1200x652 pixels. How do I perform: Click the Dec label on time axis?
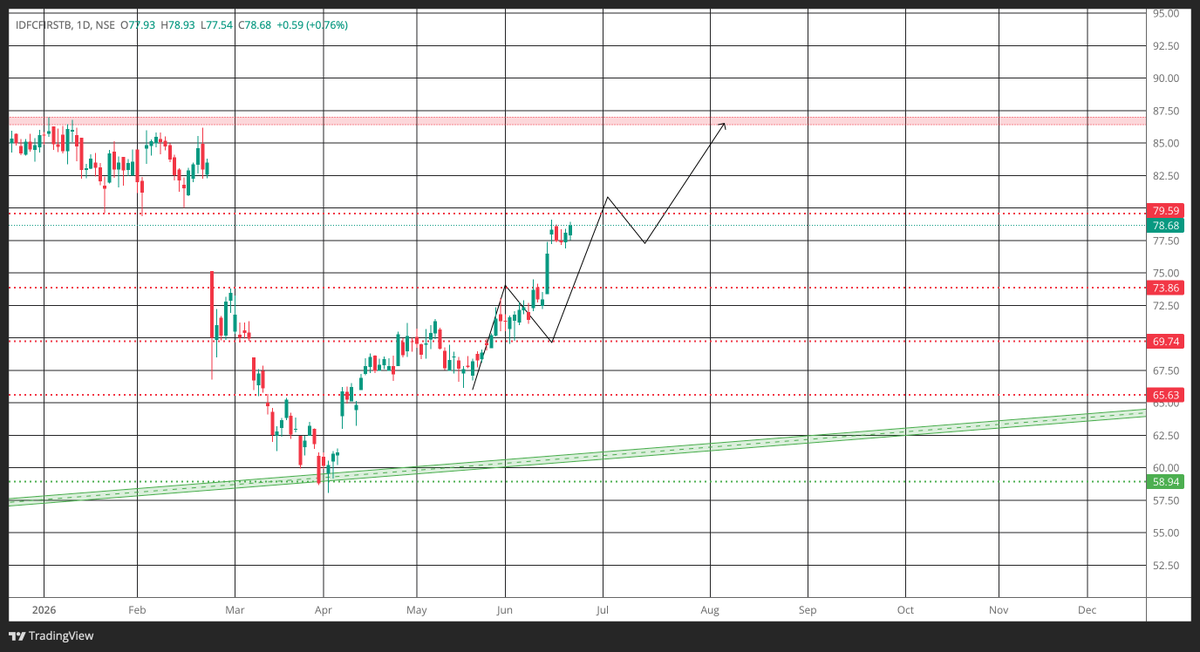(1088, 608)
